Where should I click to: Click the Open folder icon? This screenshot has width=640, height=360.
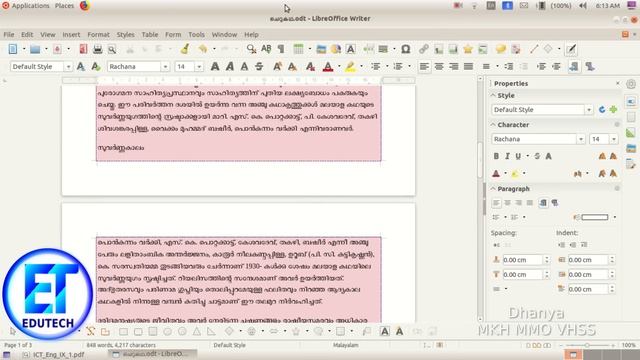(x=35, y=49)
